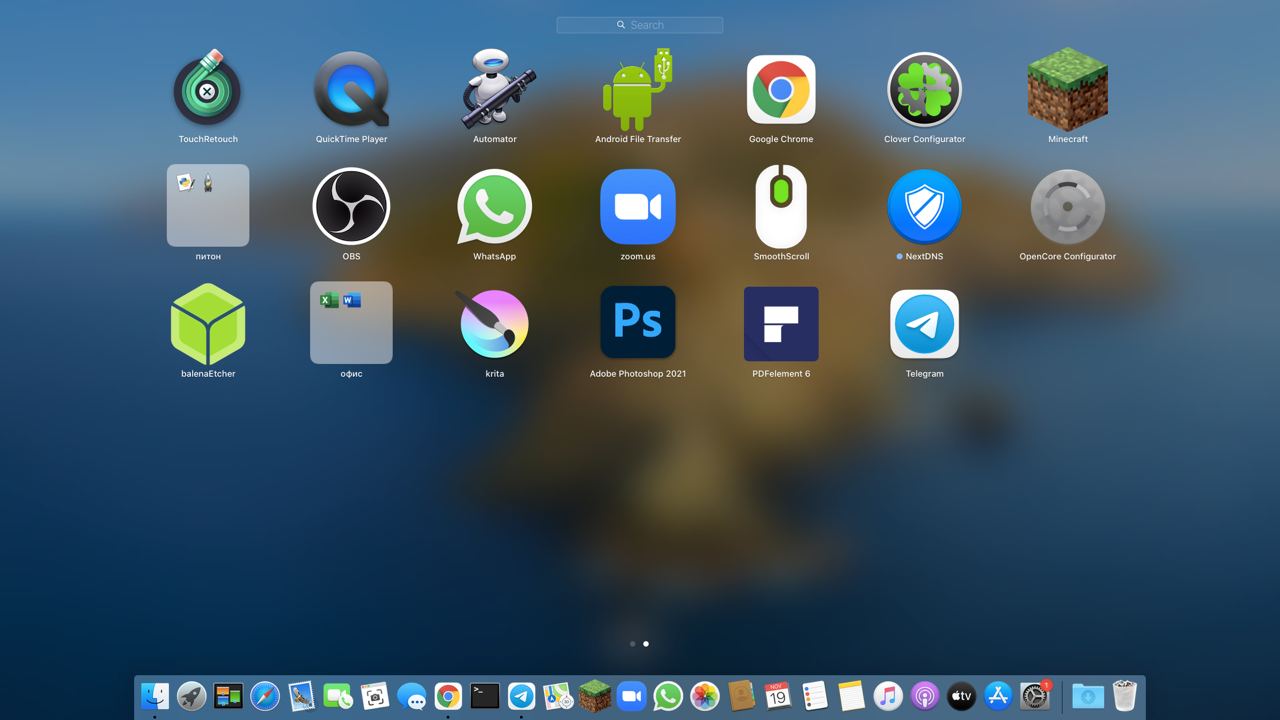
Task: Open Finder in the Dock
Action: coord(155,696)
